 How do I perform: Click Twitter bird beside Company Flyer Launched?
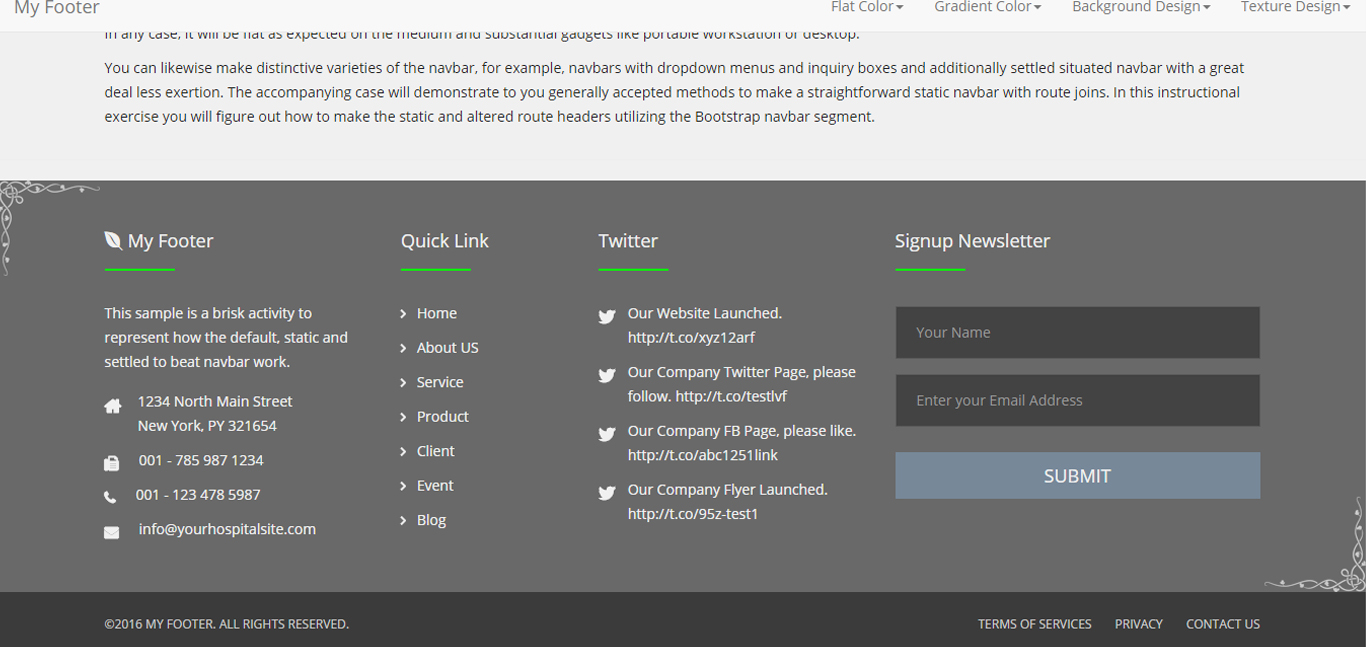606,493
